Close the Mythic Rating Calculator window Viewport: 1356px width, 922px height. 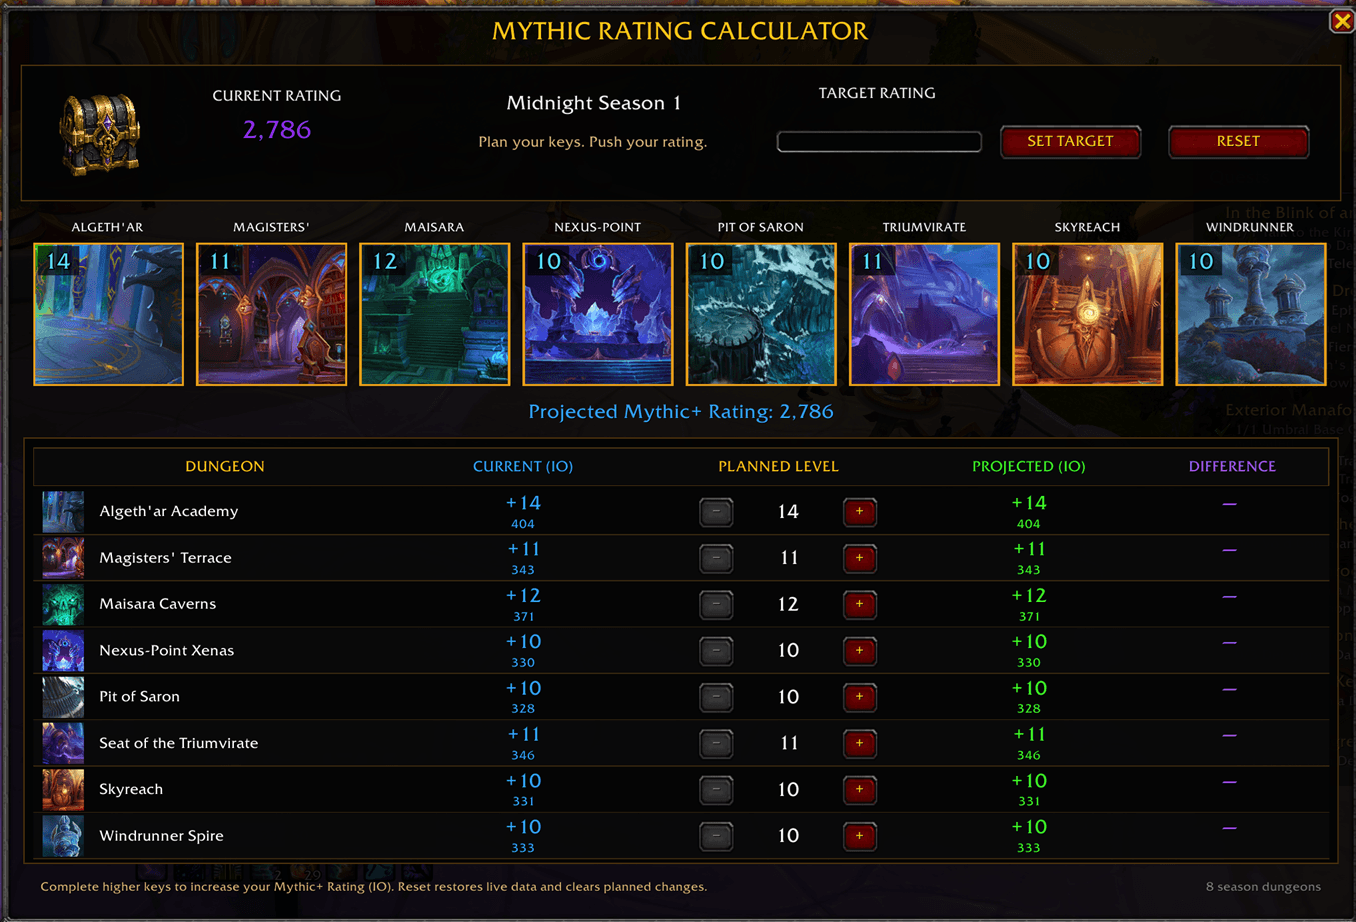point(1342,20)
